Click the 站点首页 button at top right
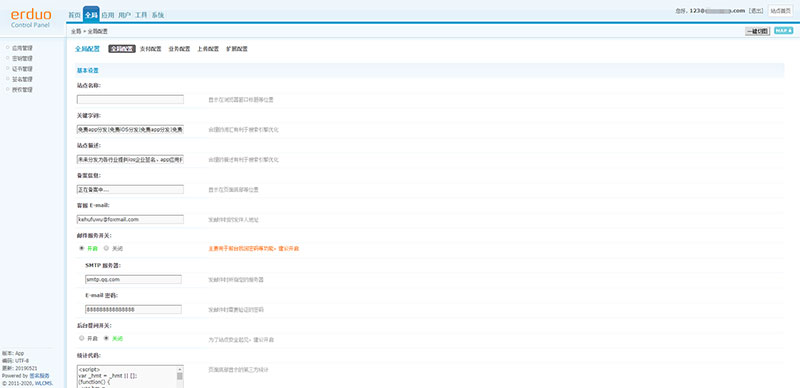 (781, 11)
